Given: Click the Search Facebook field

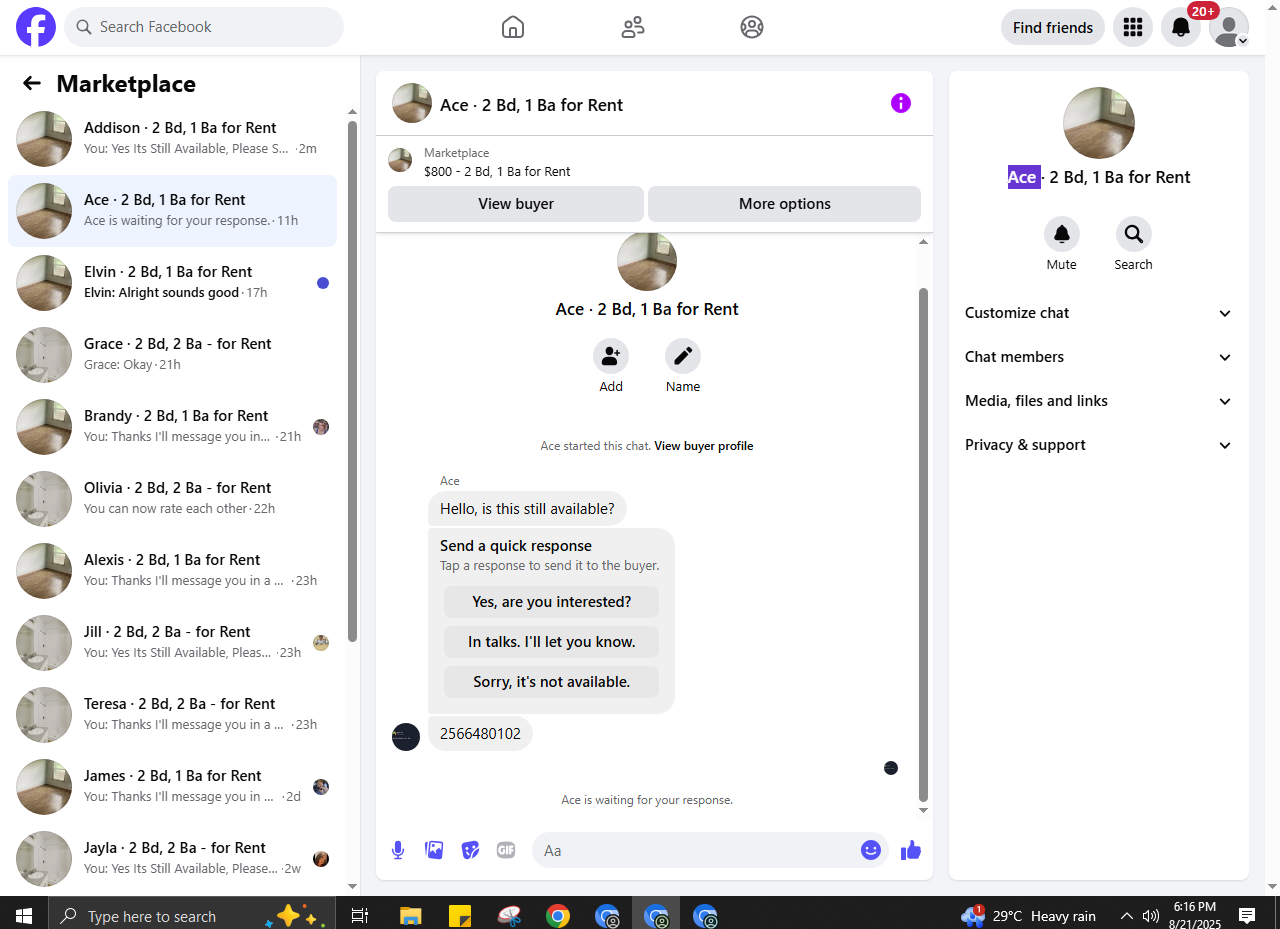Looking at the screenshot, I should pyautogui.click(x=204, y=27).
